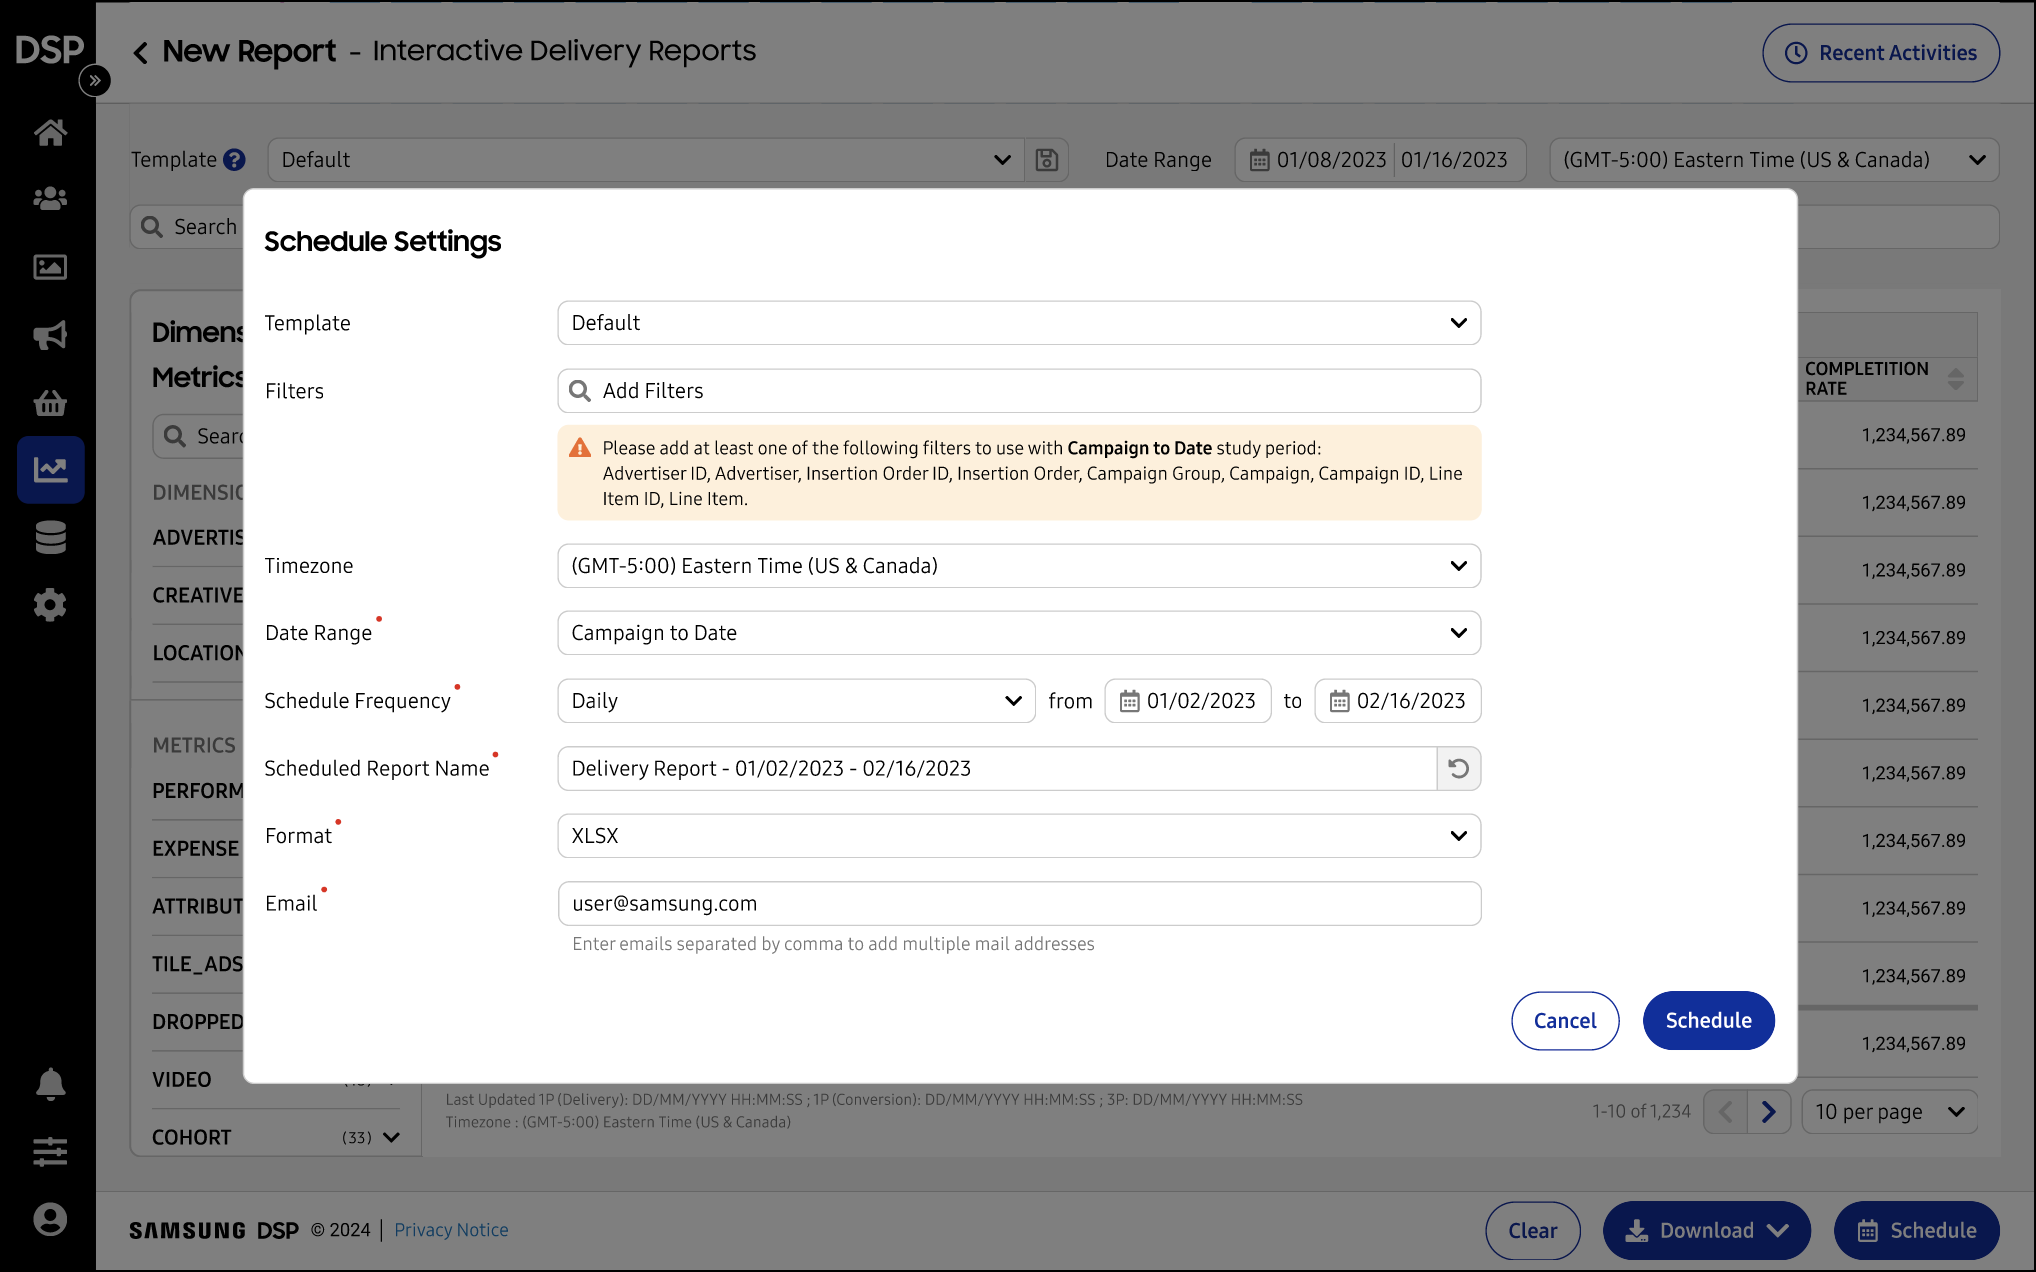Screen dimensions: 2036x1272
Task: Open the database stack icon in sidebar
Action: [50, 537]
